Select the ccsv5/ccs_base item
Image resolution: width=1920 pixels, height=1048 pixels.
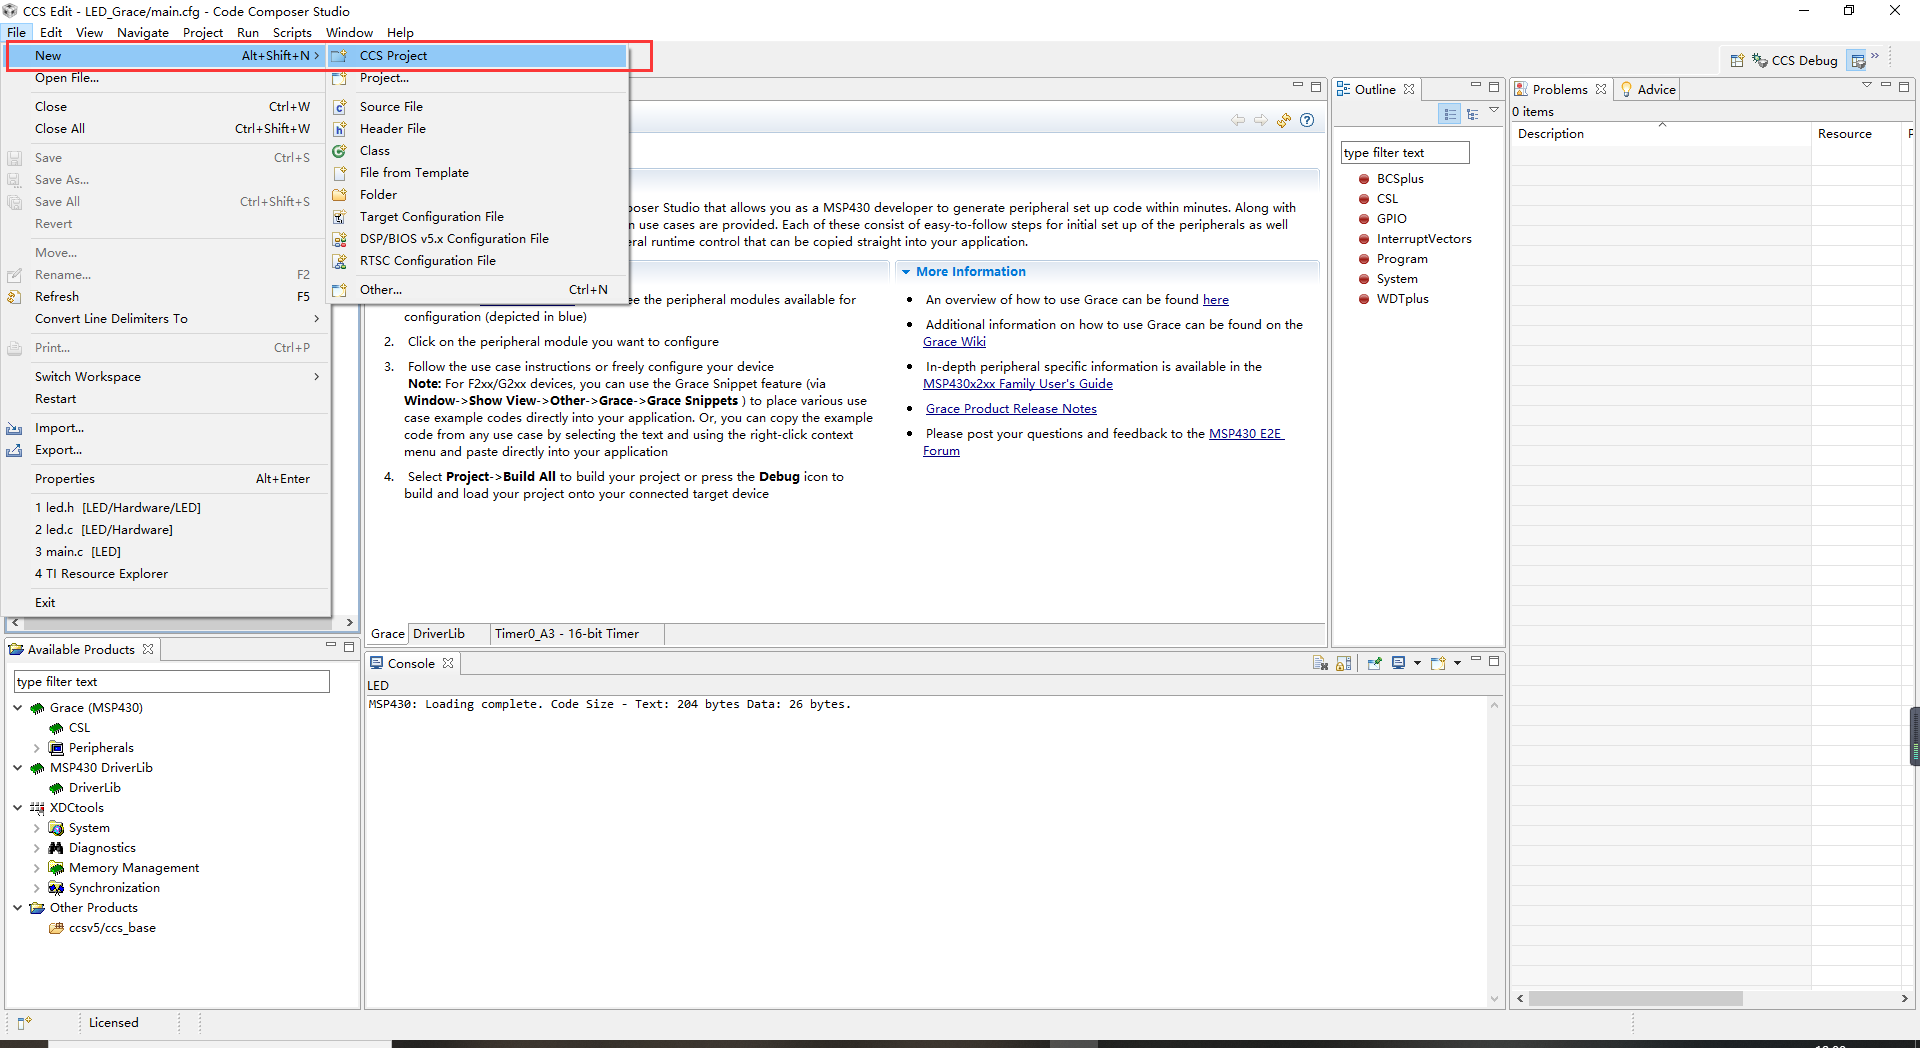click(x=112, y=928)
